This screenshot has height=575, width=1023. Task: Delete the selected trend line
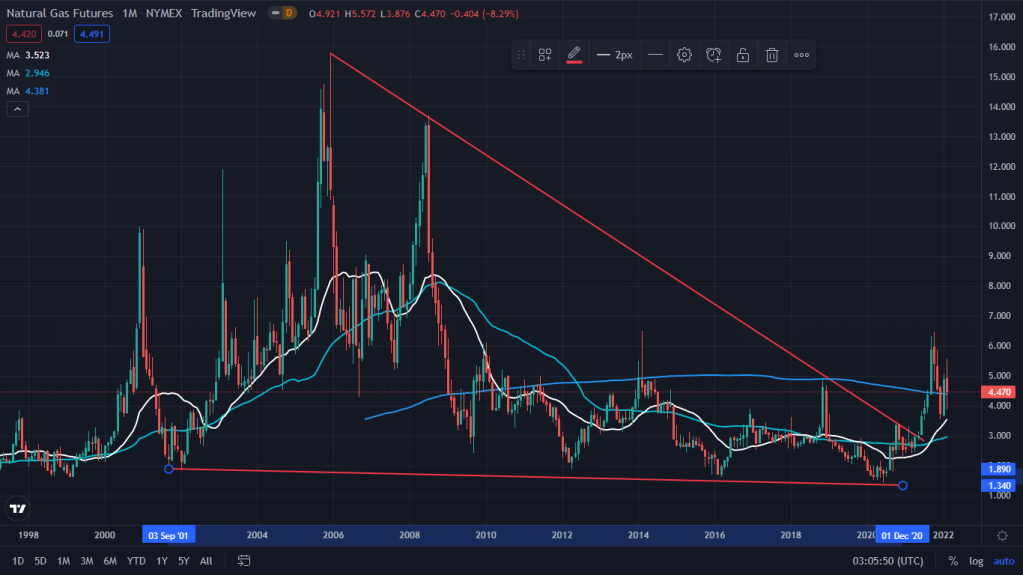pos(772,55)
